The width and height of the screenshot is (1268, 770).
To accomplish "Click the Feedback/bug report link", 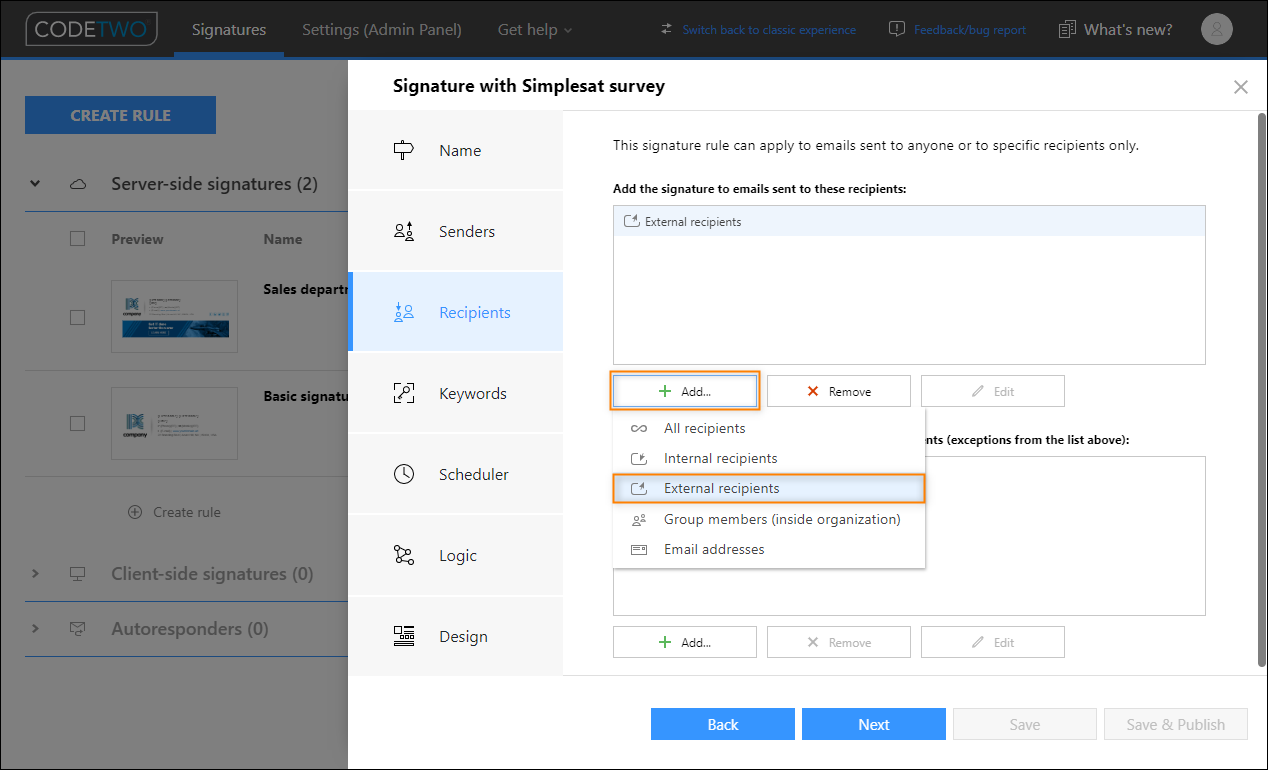I will point(970,30).
